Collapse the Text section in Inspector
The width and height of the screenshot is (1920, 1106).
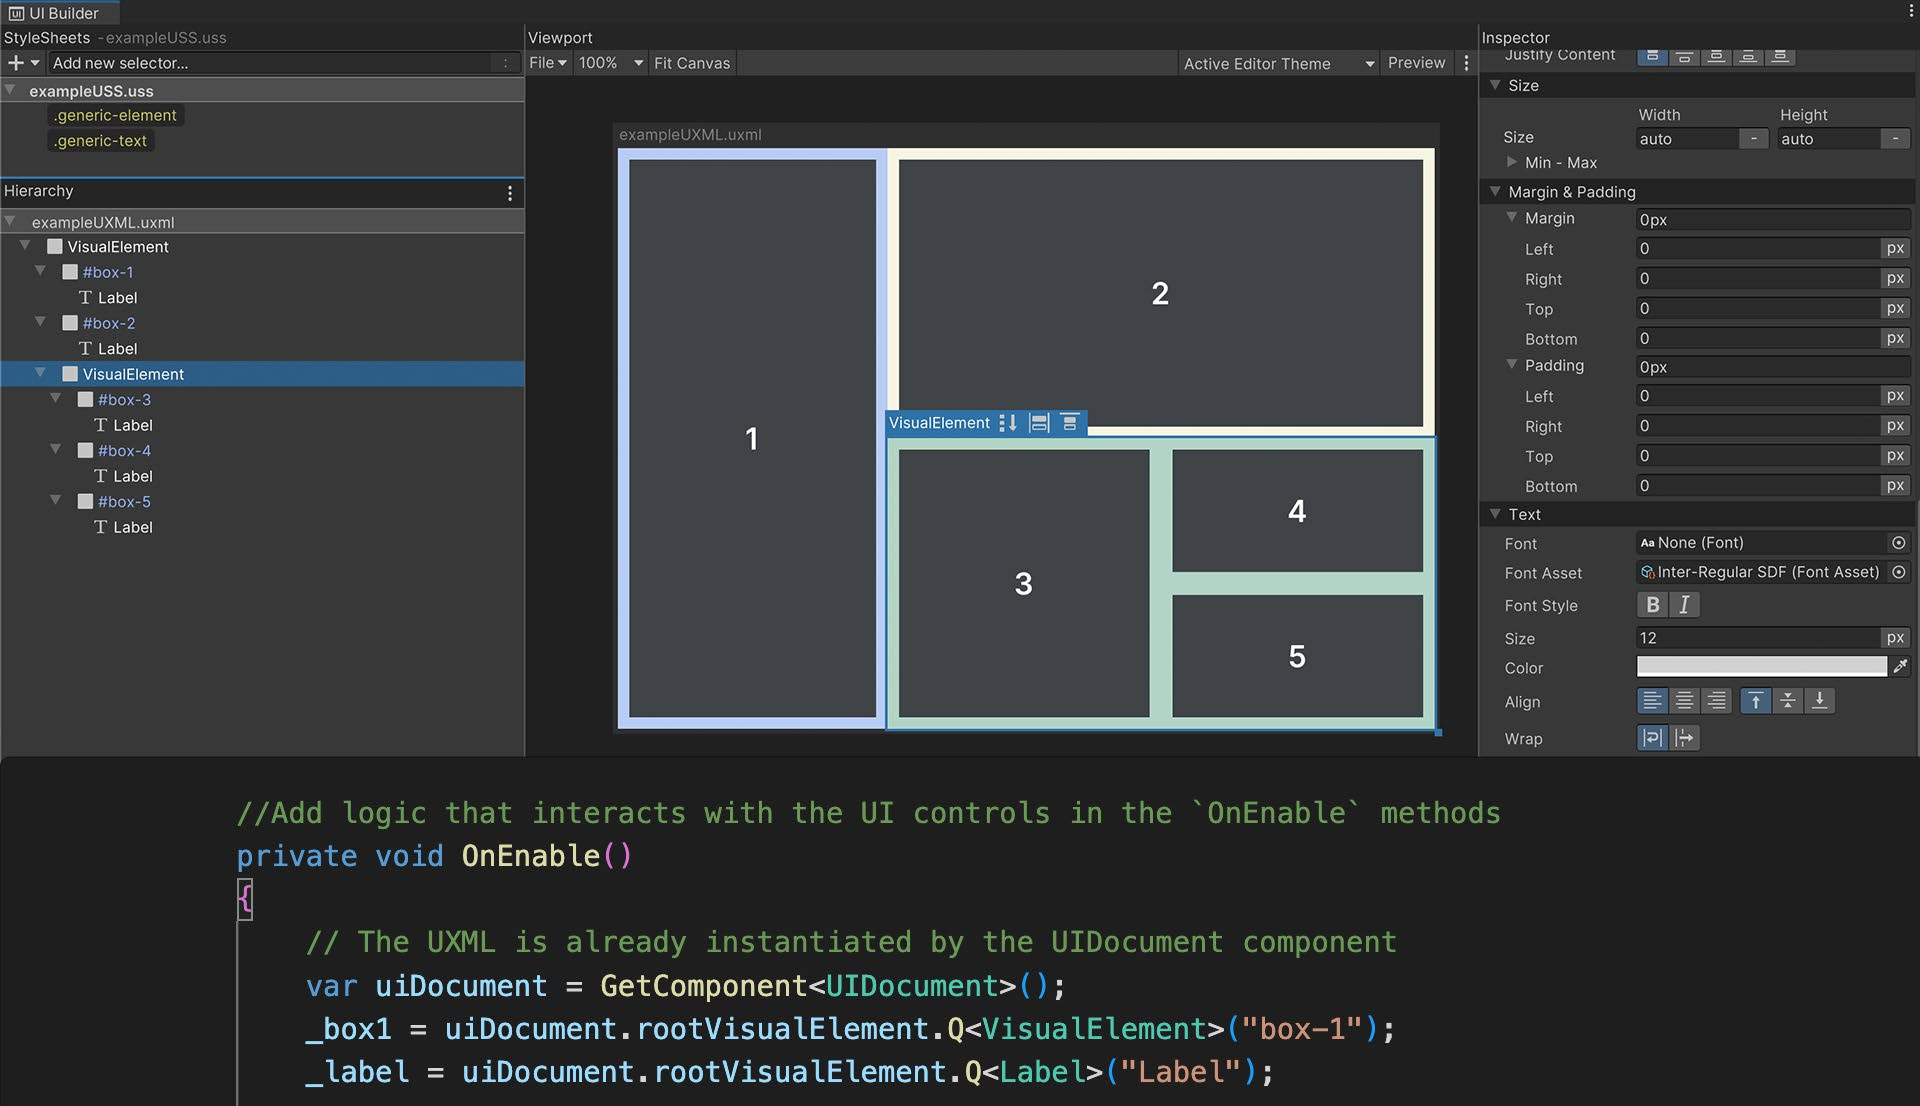(1496, 514)
